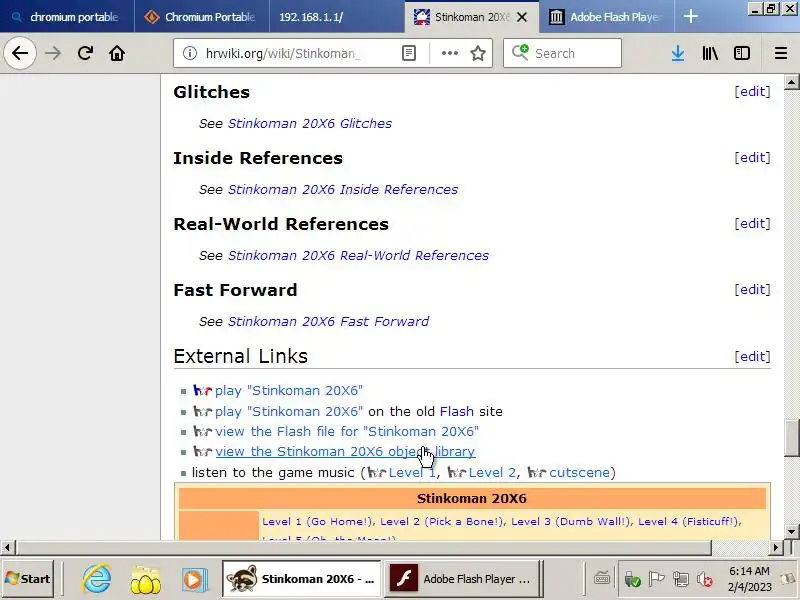Image resolution: width=800 pixels, height=600 pixels.
Task: Listen to cutscene music link
Action: click(x=579, y=472)
